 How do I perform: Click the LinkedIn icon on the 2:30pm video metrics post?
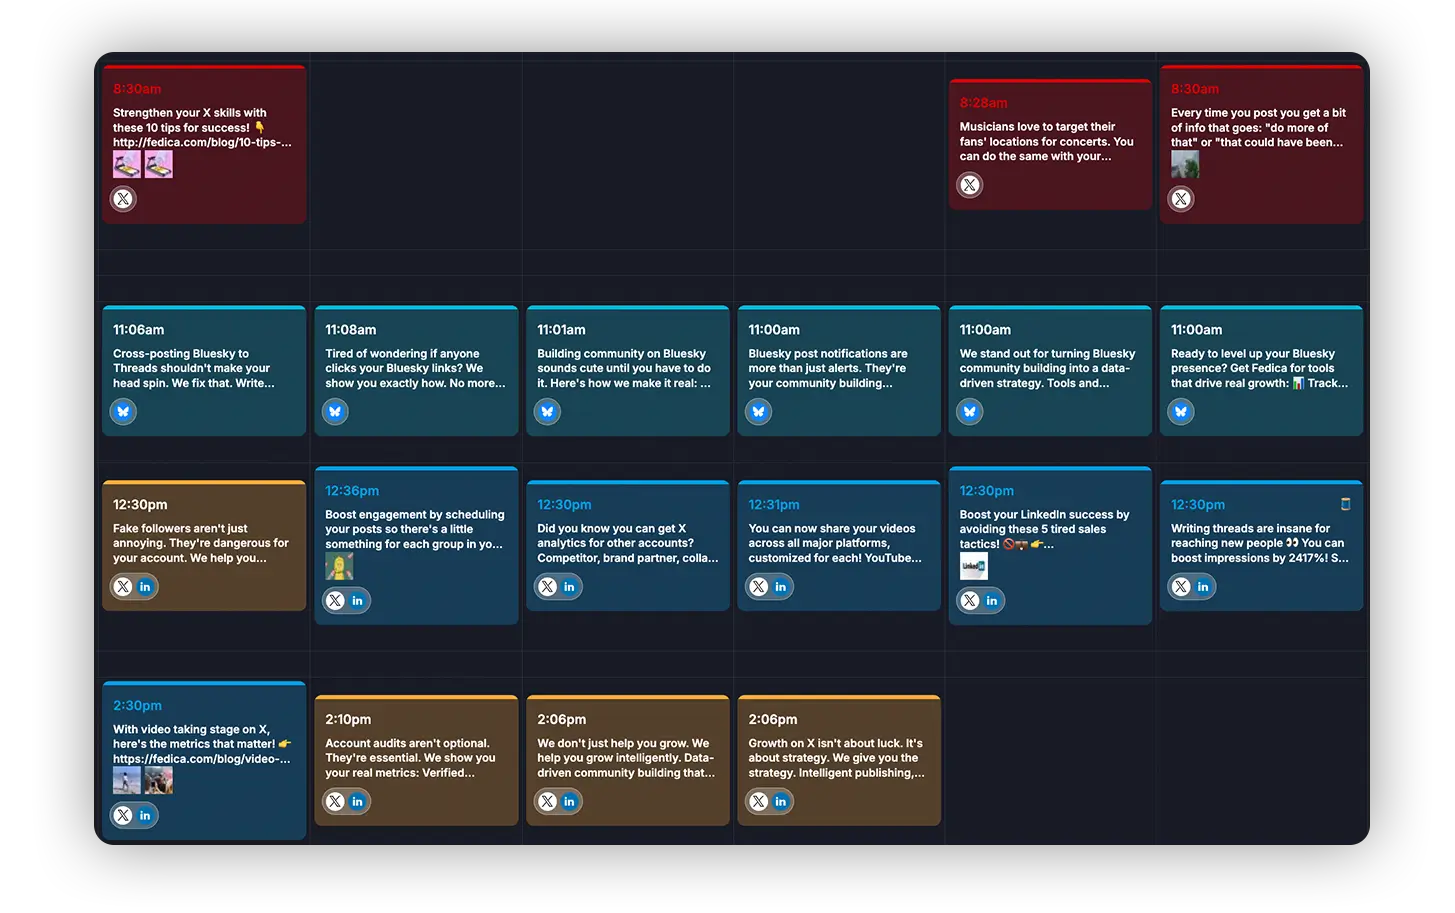click(x=146, y=816)
